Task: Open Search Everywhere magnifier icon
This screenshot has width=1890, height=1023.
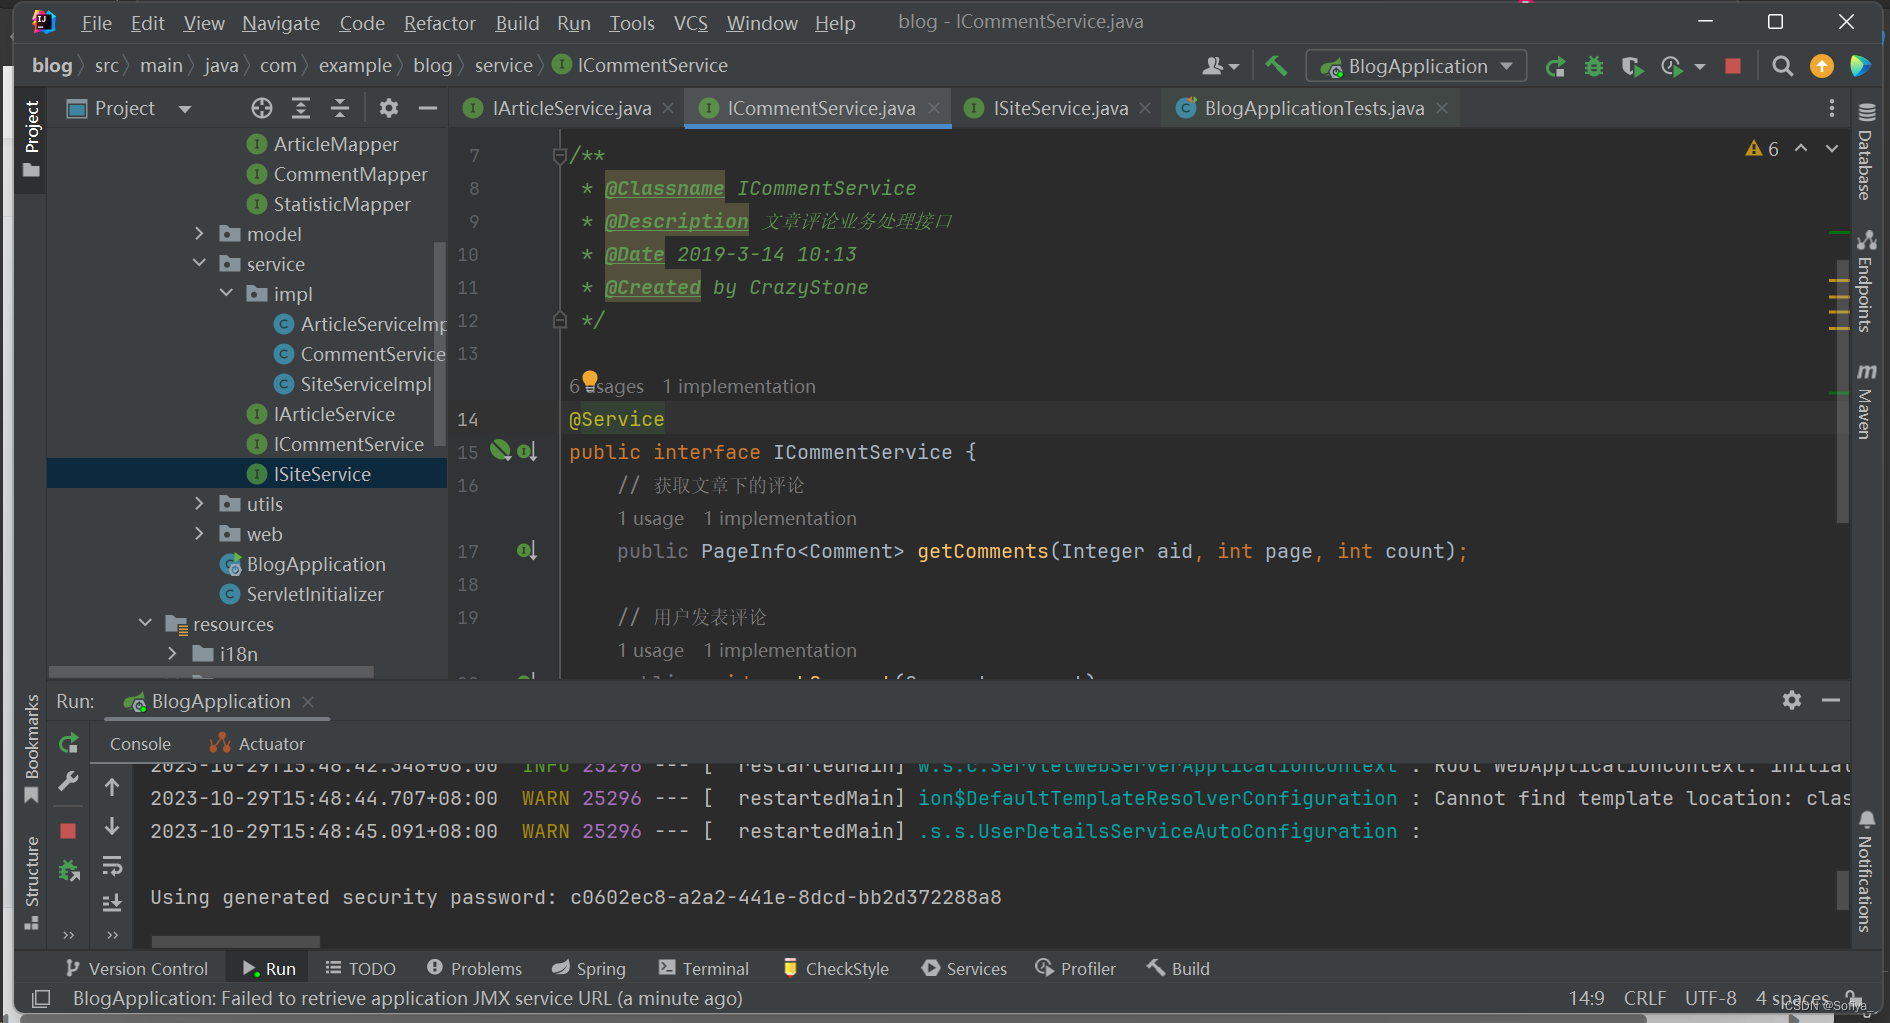Action: click(1782, 66)
